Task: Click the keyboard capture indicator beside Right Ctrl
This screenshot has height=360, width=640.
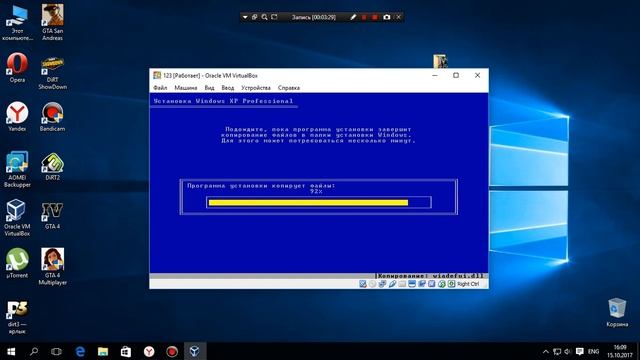Action: tap(451, 284)
